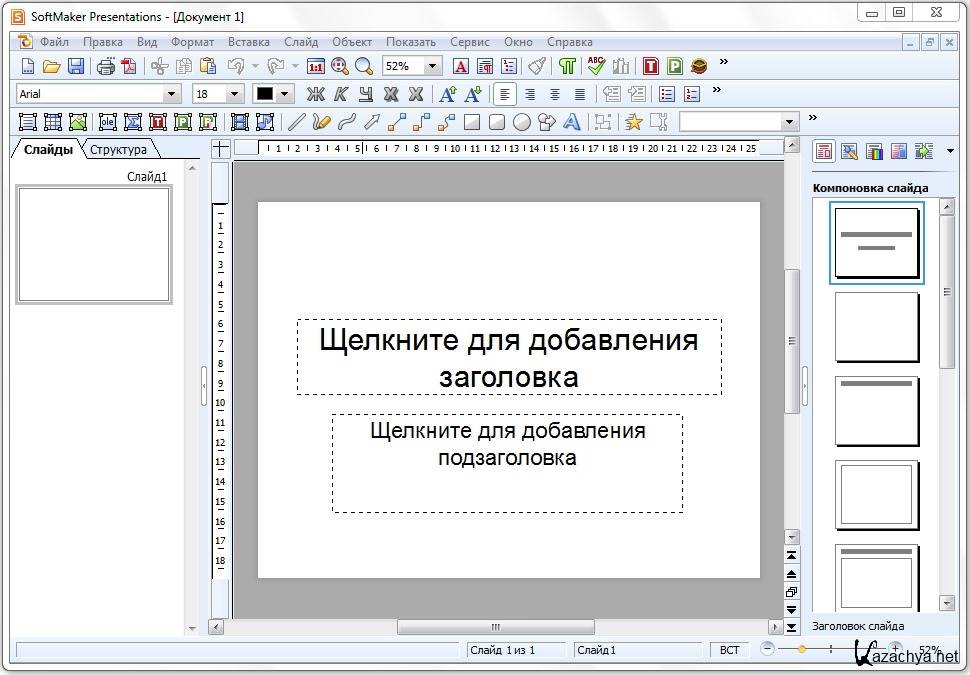Click the Save floppy disk icon

click(x=76, y=67)
